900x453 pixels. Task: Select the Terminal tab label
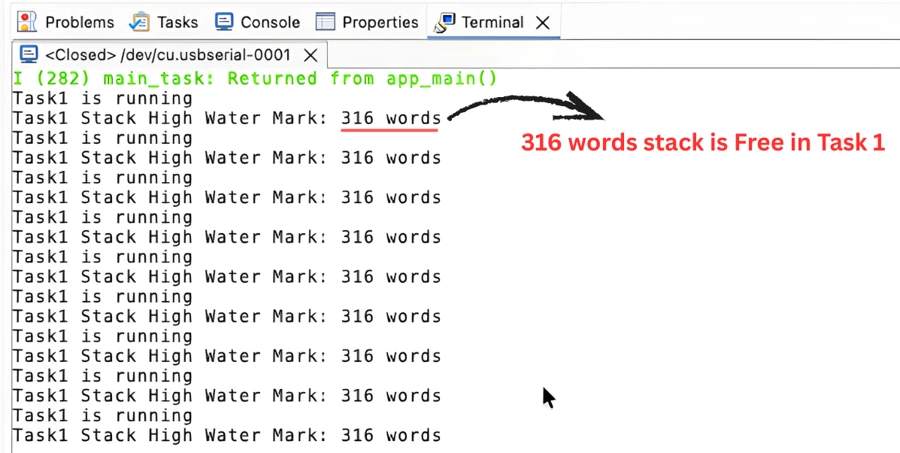pyautogui.click(x=493, y=21)
